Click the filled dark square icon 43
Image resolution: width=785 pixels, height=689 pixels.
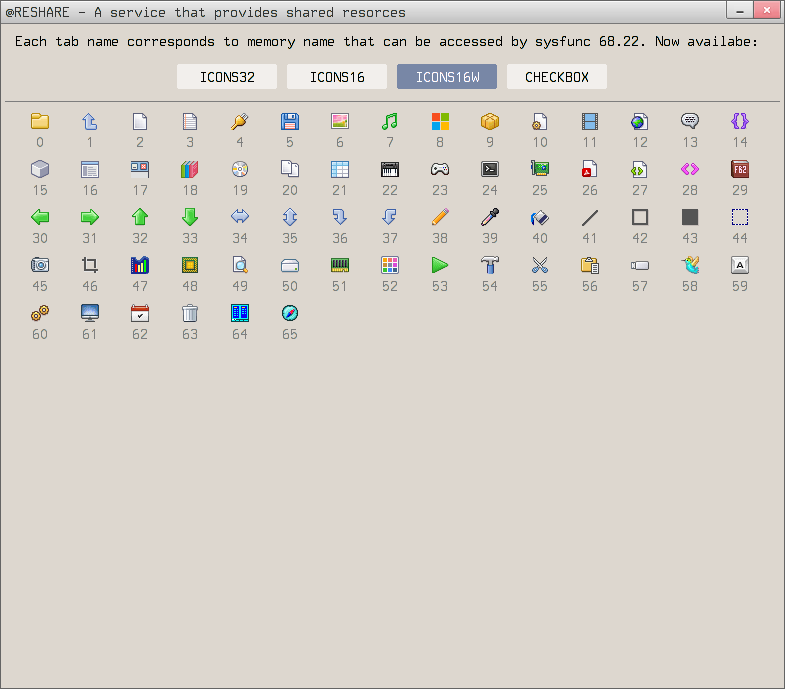tap(690, 217)
